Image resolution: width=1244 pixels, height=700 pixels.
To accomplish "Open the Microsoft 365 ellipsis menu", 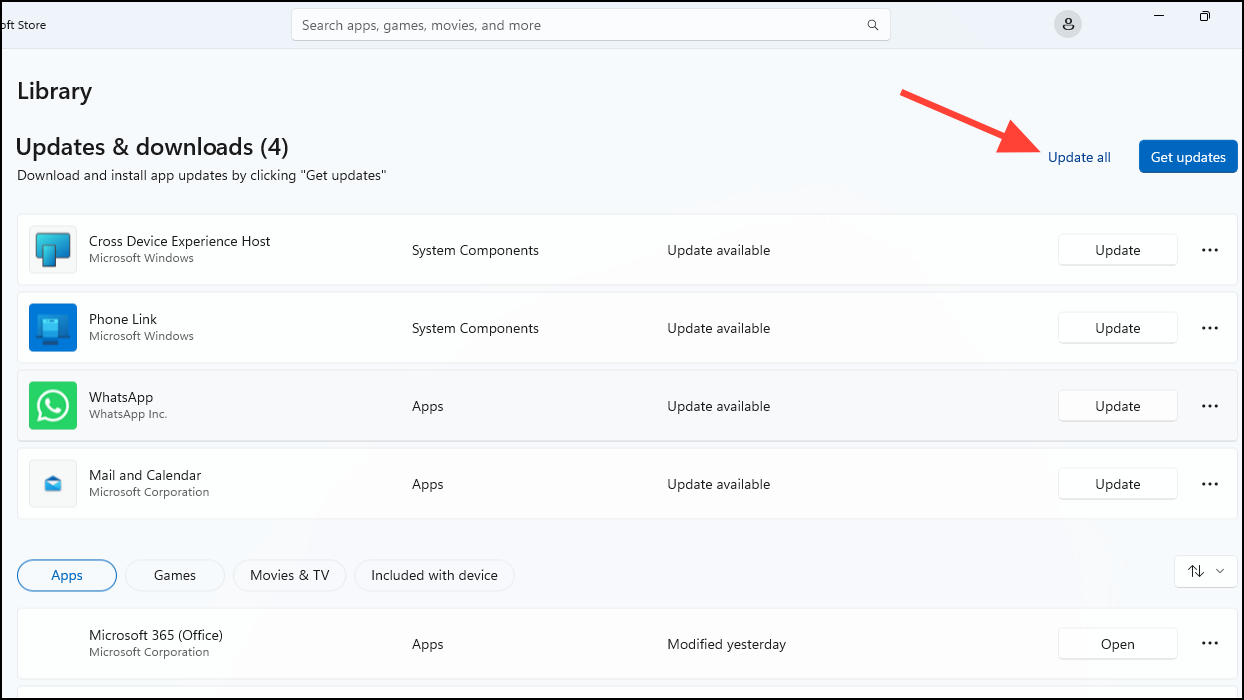I will (1210, 643).
